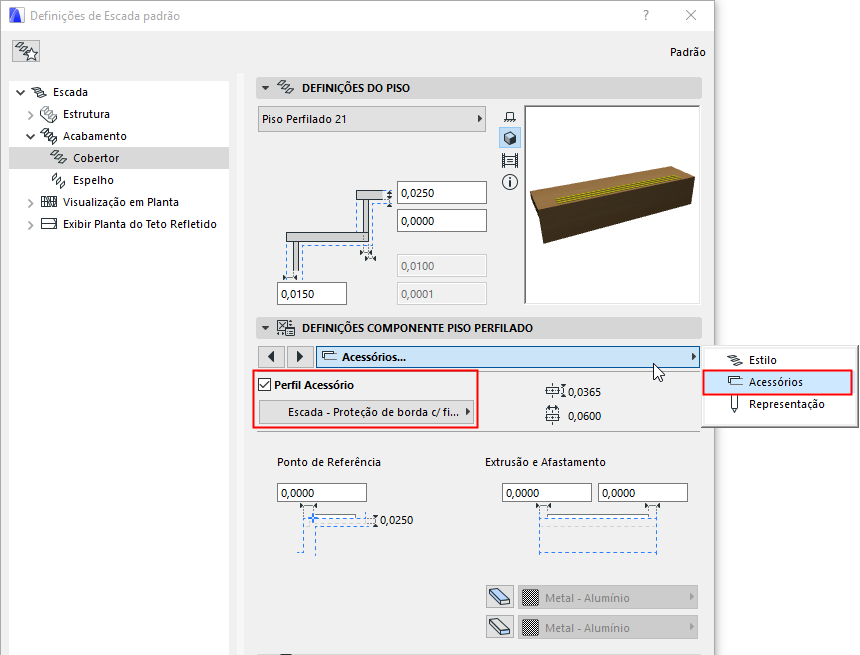Choose Estilo from the popup menu
860x655 pixels.
(x=779, y=360)
